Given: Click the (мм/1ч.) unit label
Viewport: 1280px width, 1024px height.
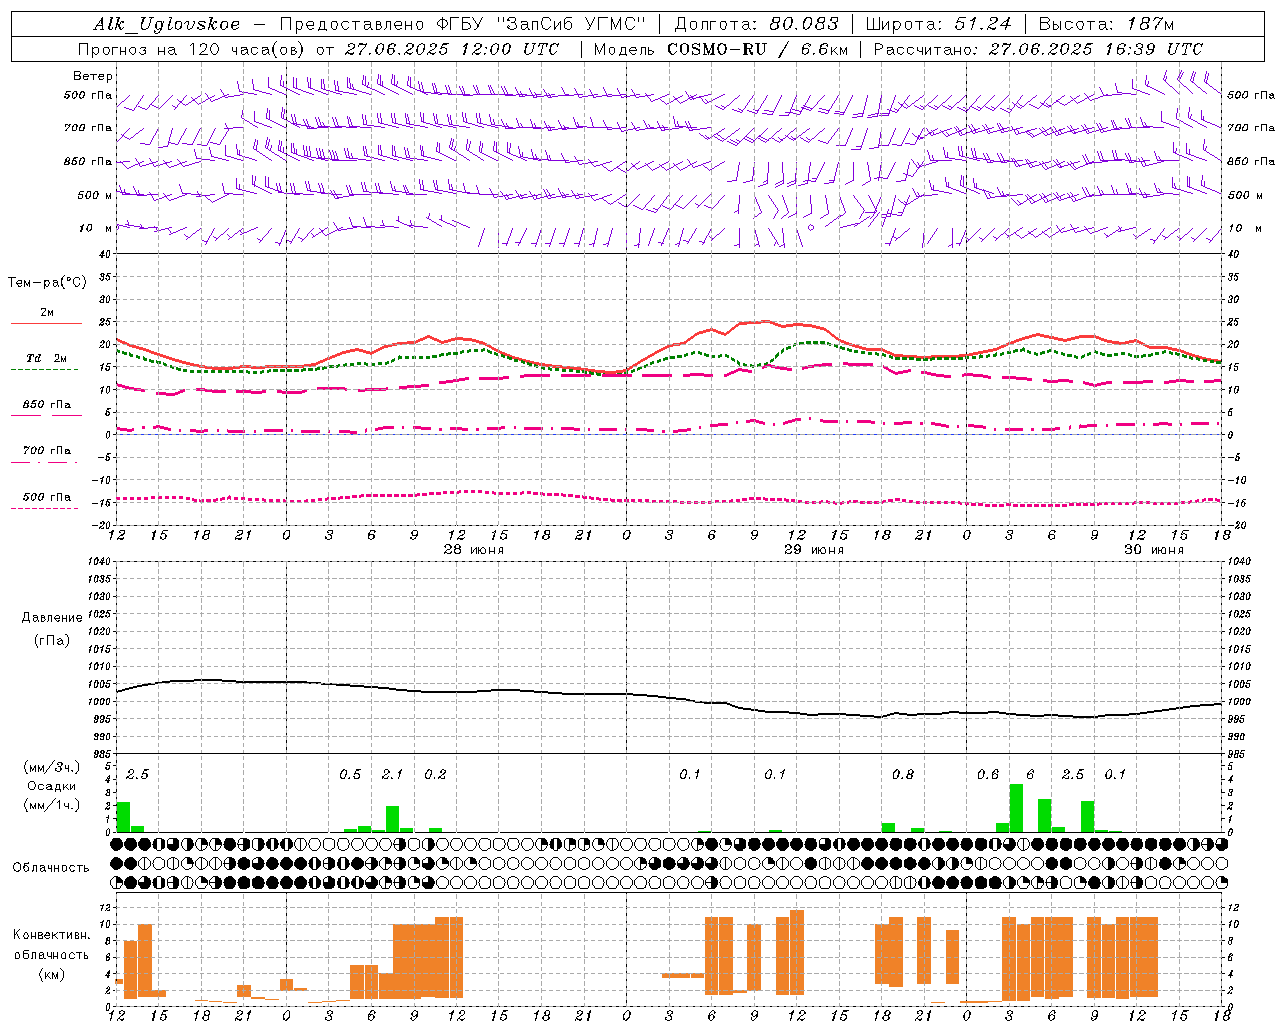Looking at the screenshot, I should [x=52, y=805].
